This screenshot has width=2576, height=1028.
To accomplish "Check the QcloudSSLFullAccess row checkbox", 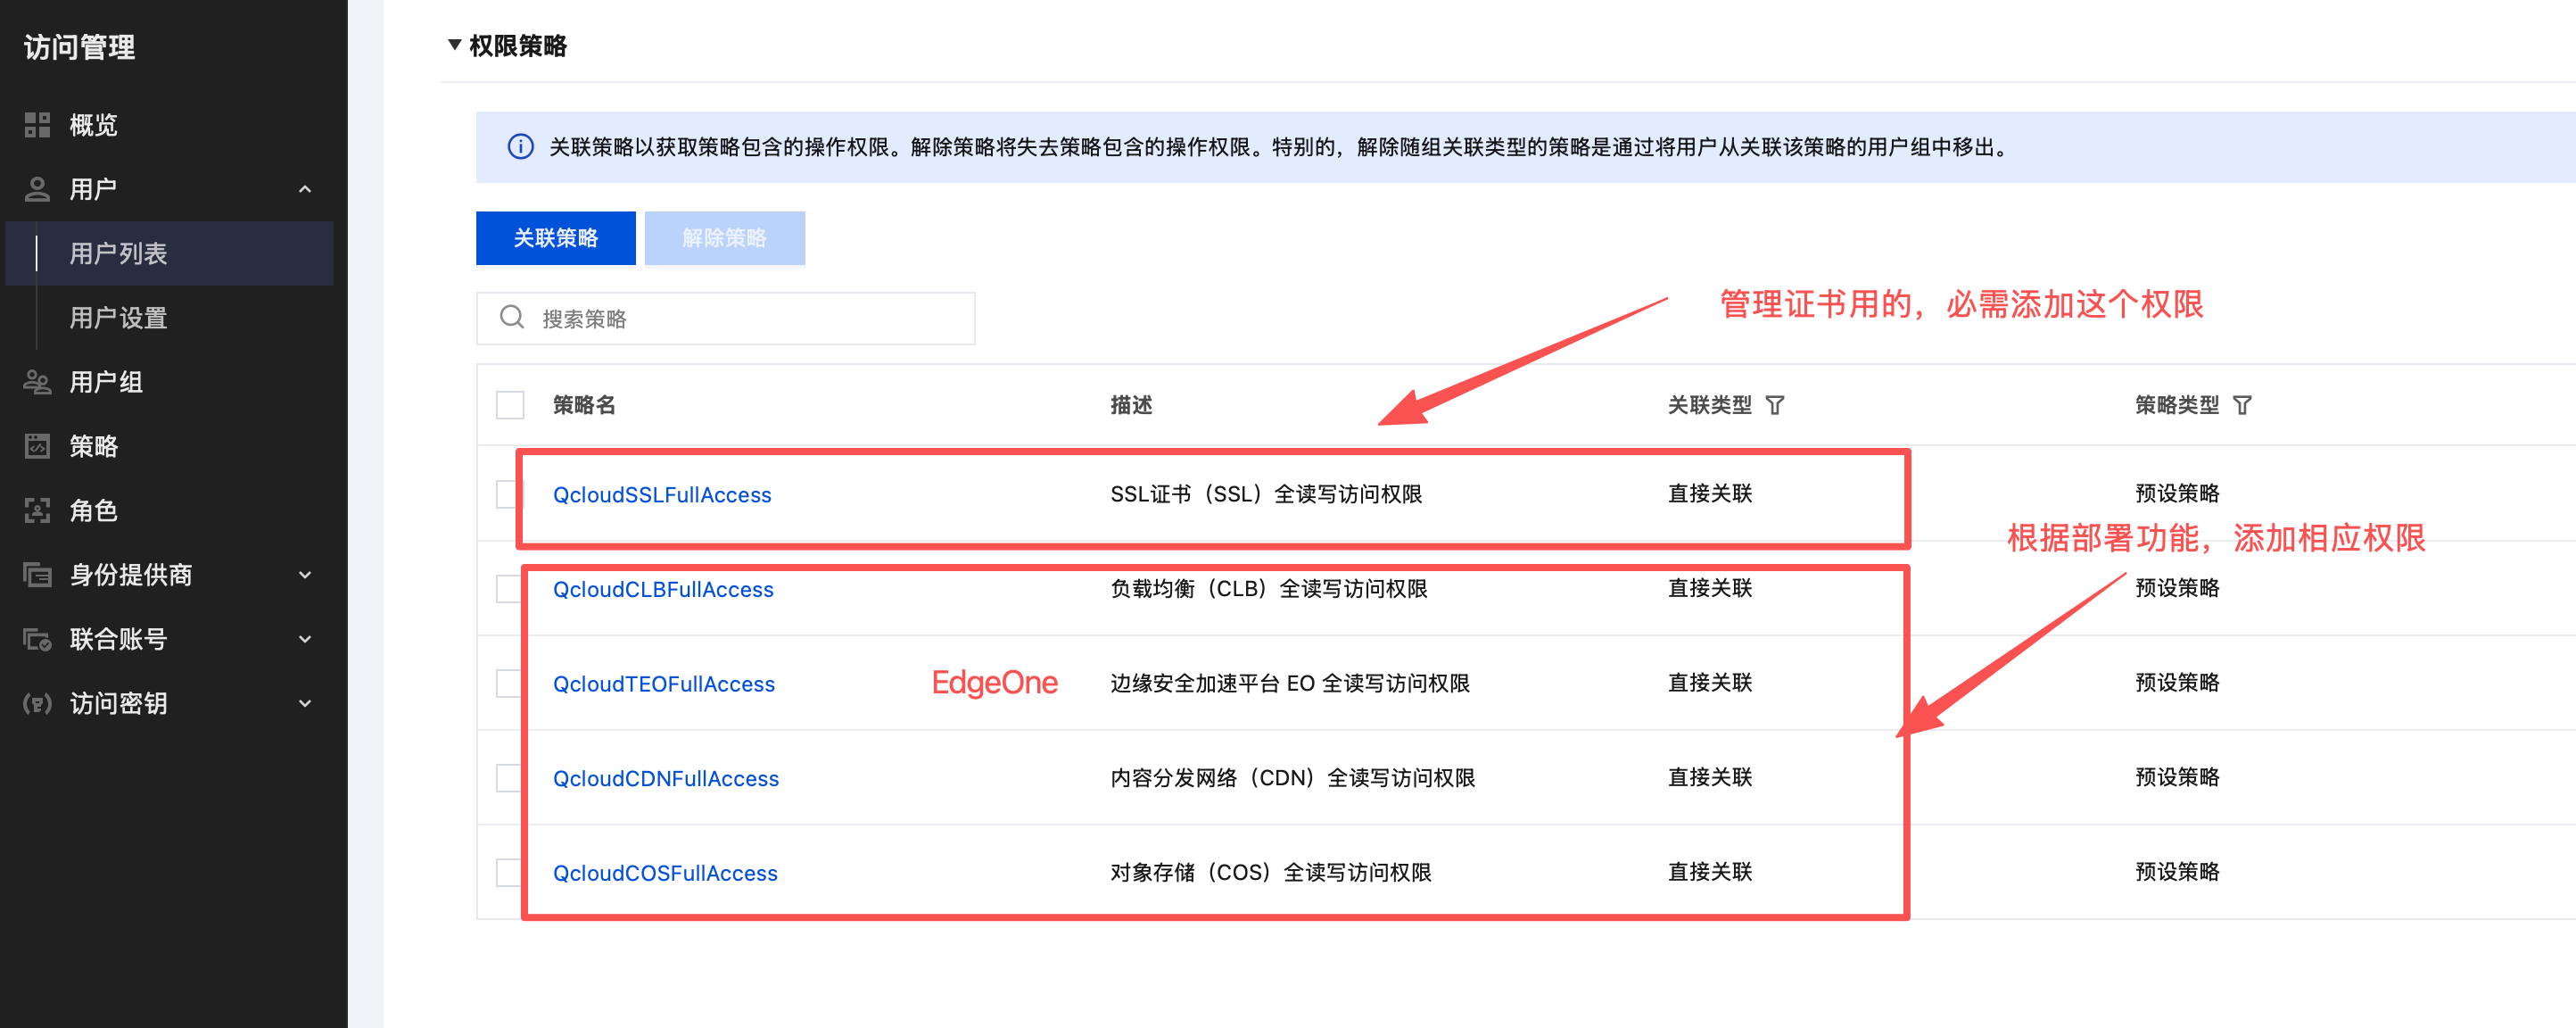I will point(508,494).
